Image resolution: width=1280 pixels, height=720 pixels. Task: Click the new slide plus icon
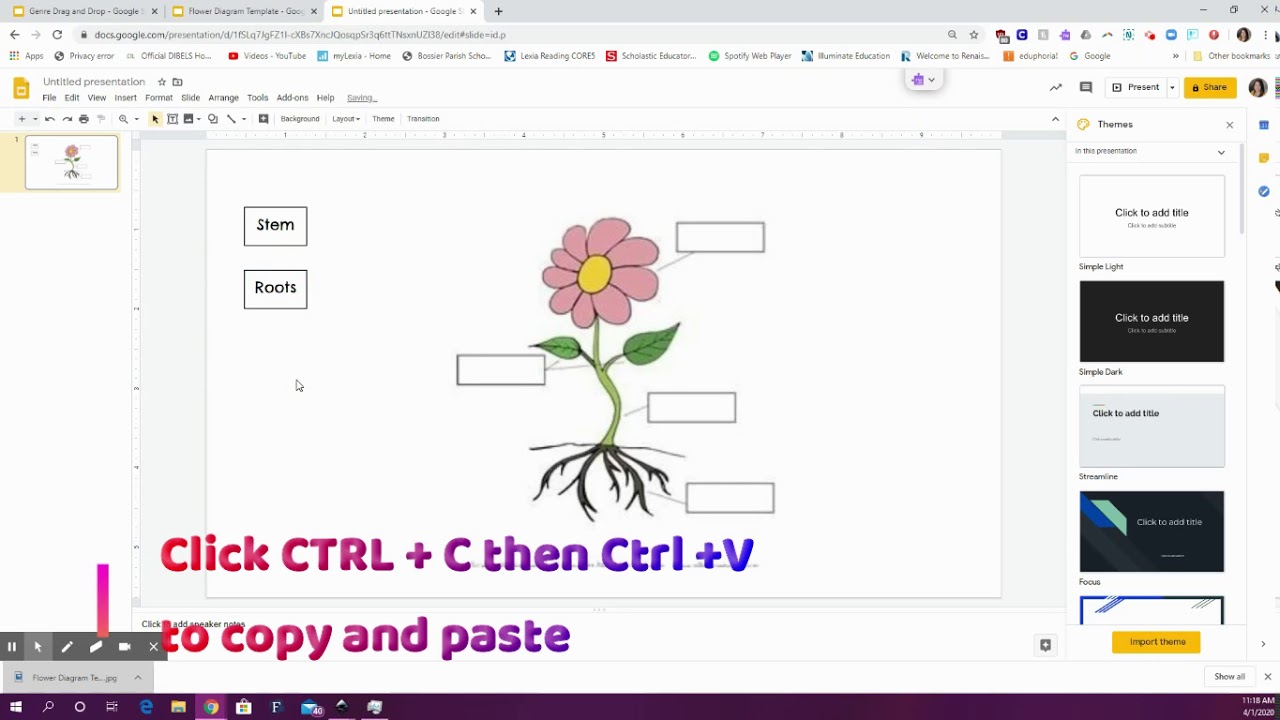pos(21,119)
